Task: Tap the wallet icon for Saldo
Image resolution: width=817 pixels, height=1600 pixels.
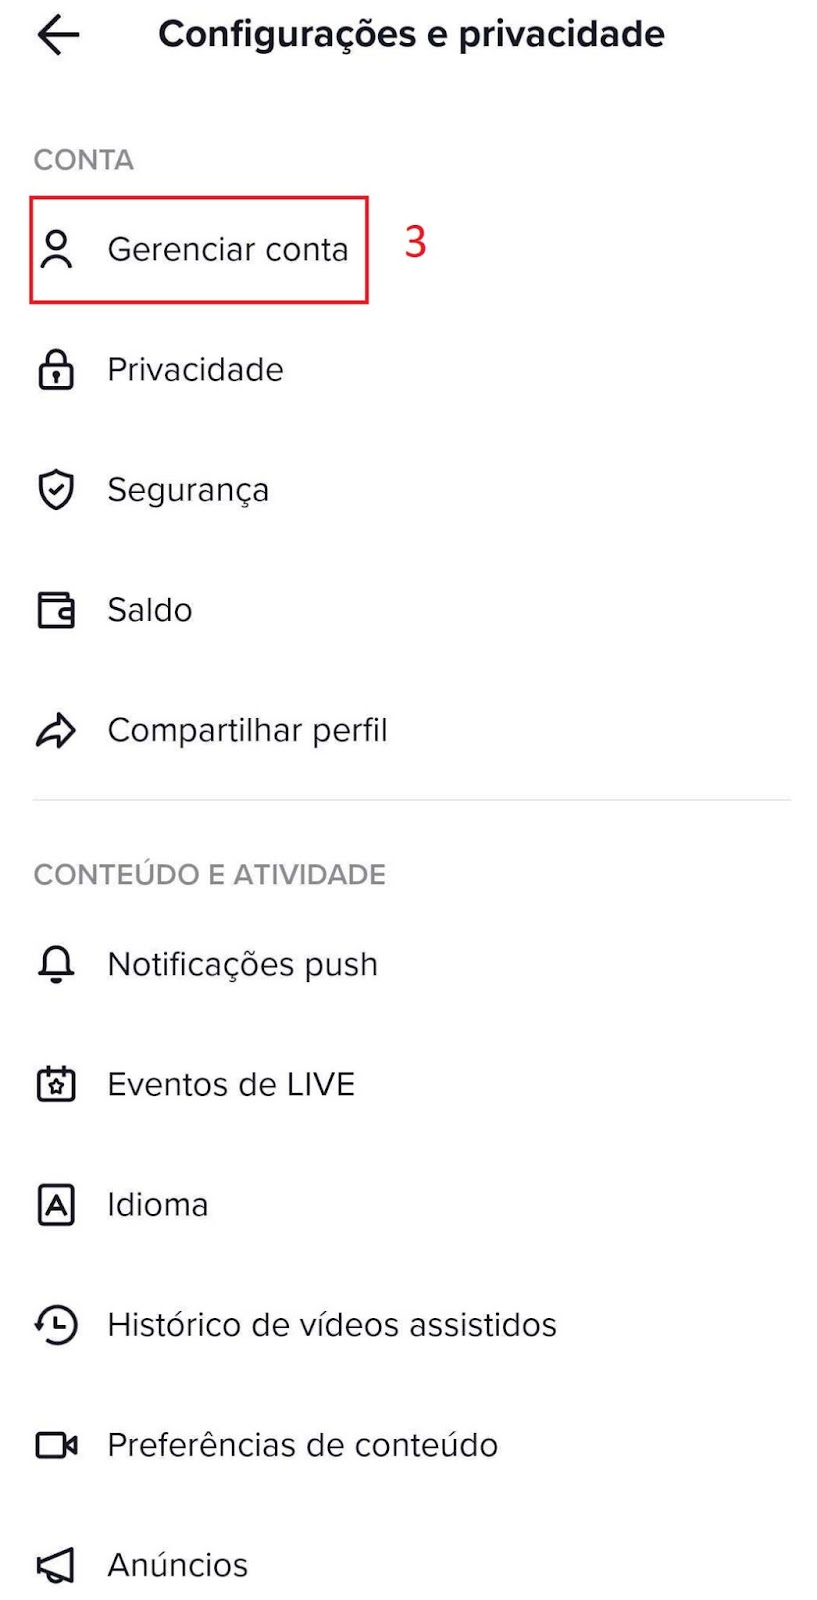Action: pyautogui.click(x=56, y=610)
